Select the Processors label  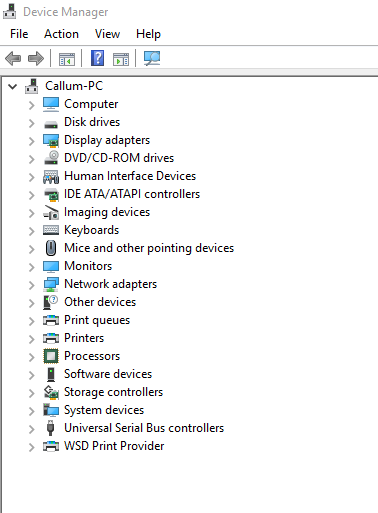tap(92, 356)
